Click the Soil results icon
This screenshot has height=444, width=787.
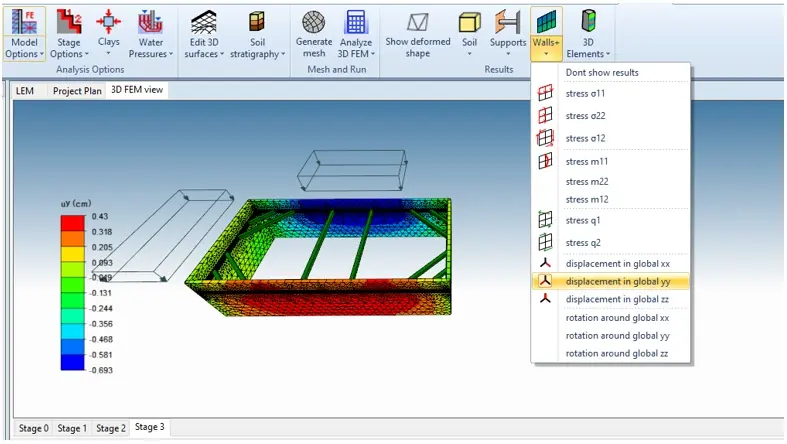click(x=469, y=23)
